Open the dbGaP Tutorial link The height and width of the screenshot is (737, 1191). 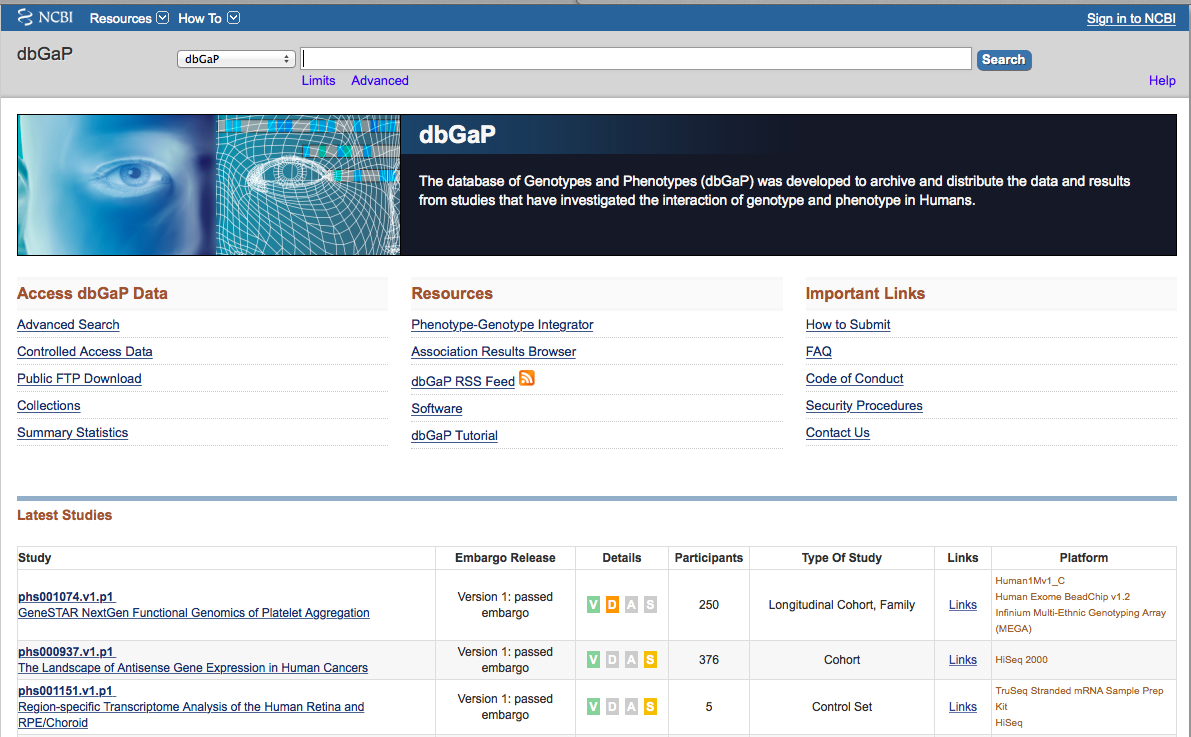tap(454, 435)
